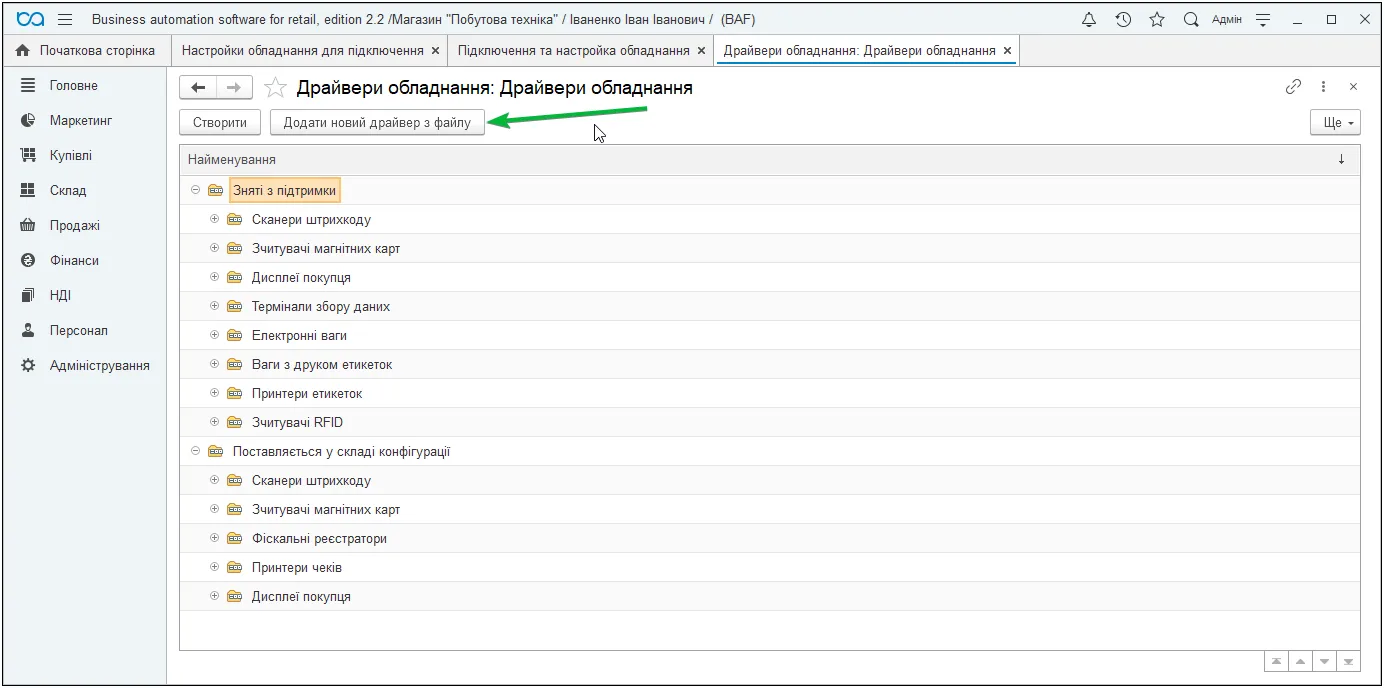
Task: Click the Принтери чеків folder icon
Action: coord(235,567)
